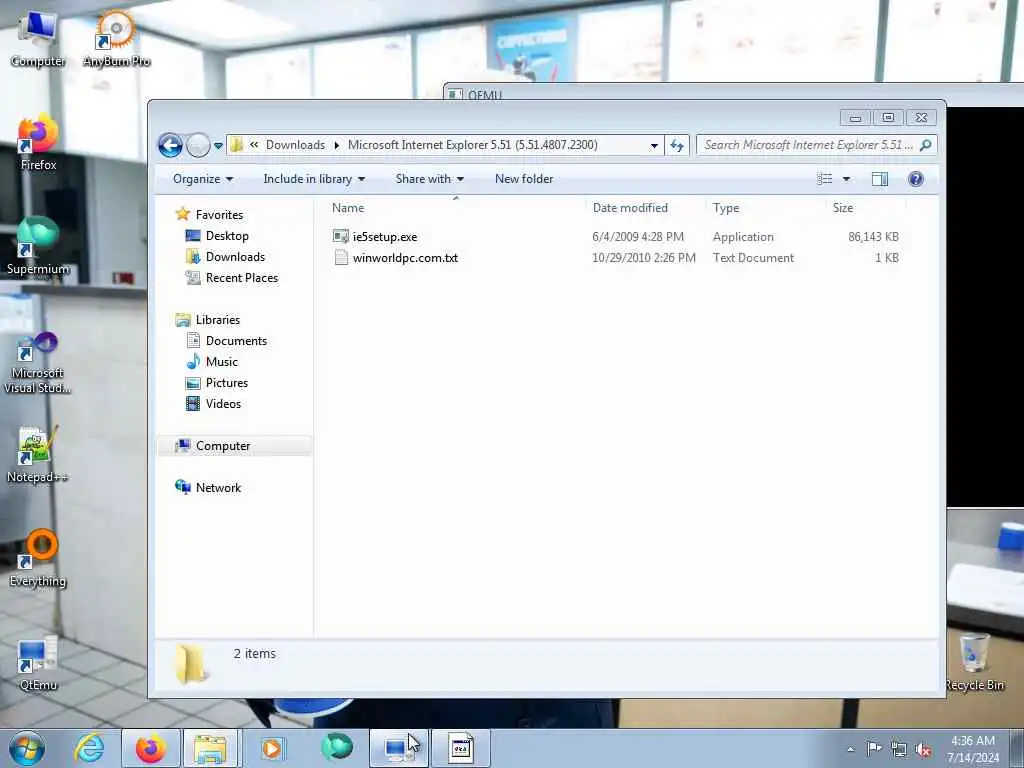
Task: Open Supermium from the taskbar
Action: [x=337, y=748]
